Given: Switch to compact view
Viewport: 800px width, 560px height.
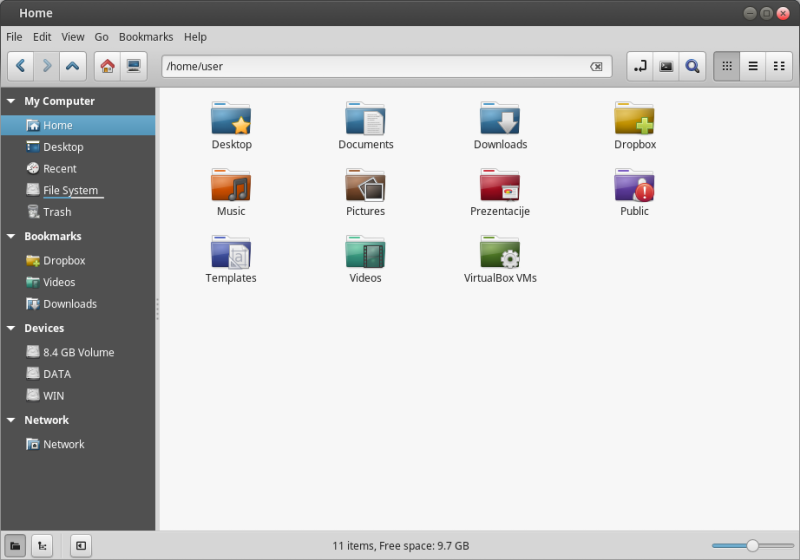Looking at the screenshot, I should tap(779, 67).
